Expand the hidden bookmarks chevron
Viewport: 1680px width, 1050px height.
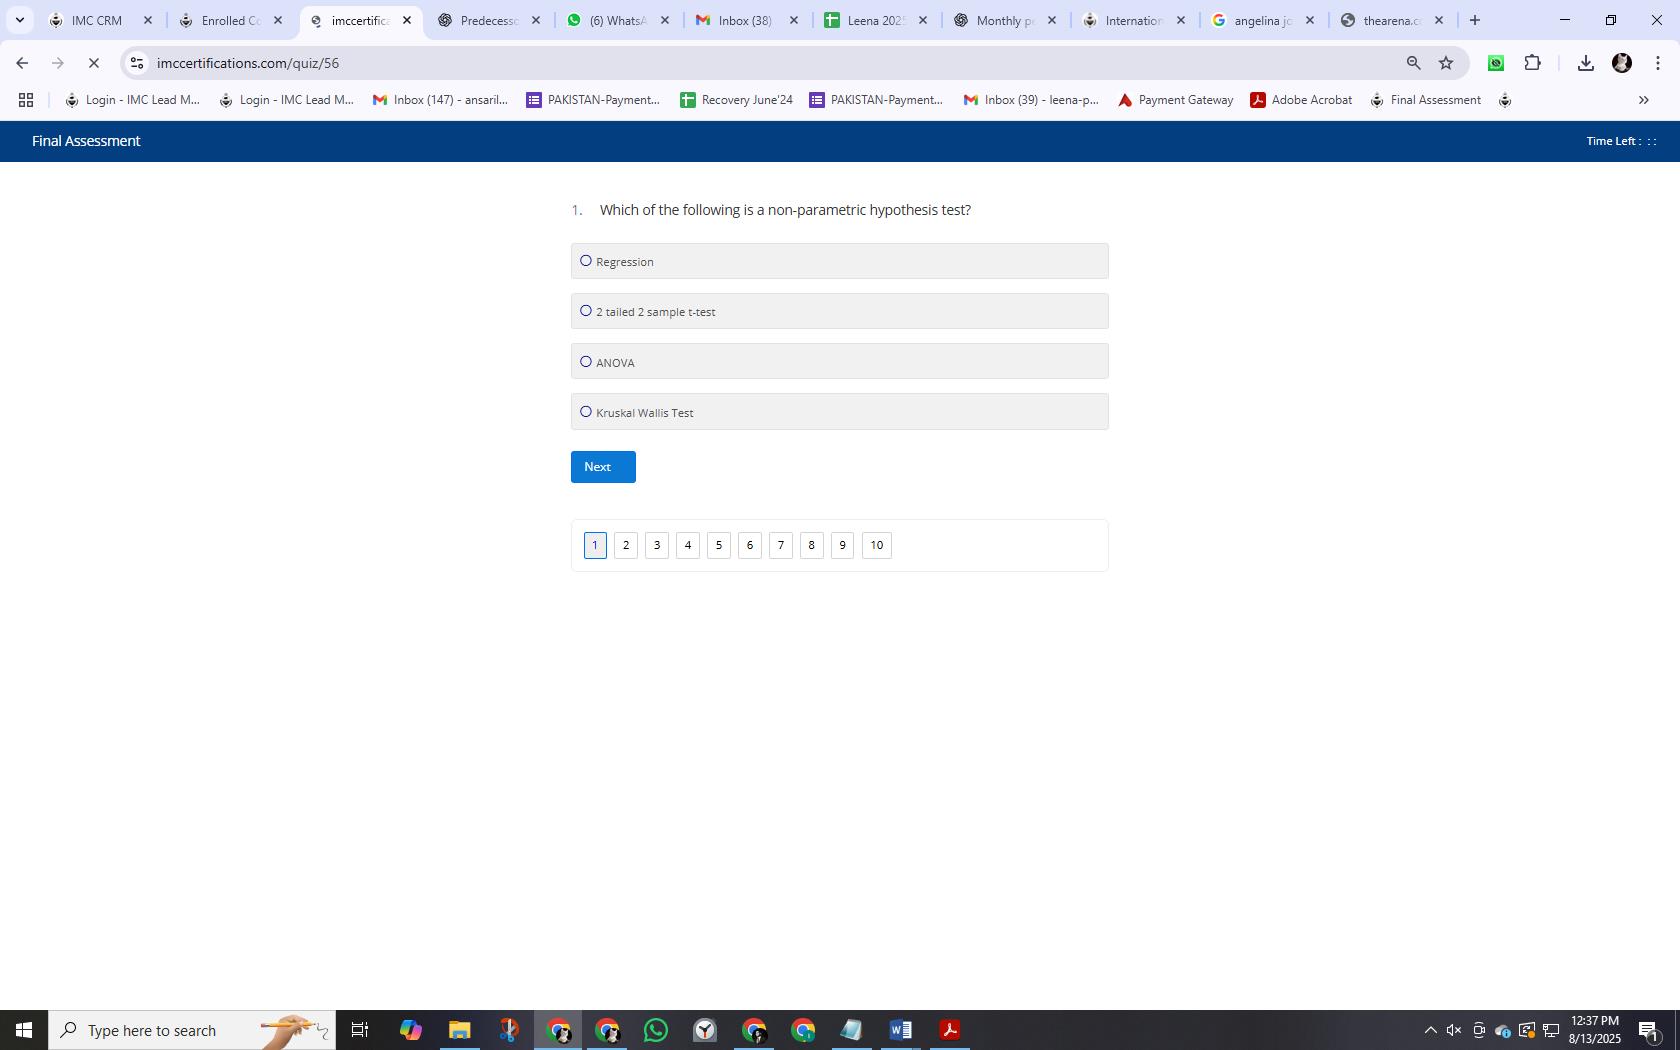tap(1643, 100)
